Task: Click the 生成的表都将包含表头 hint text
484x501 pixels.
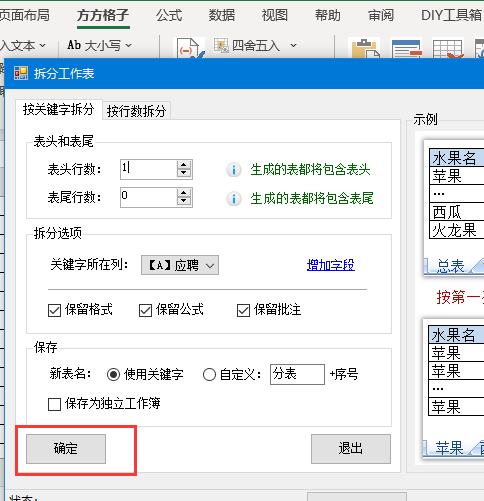Action: 311,170
